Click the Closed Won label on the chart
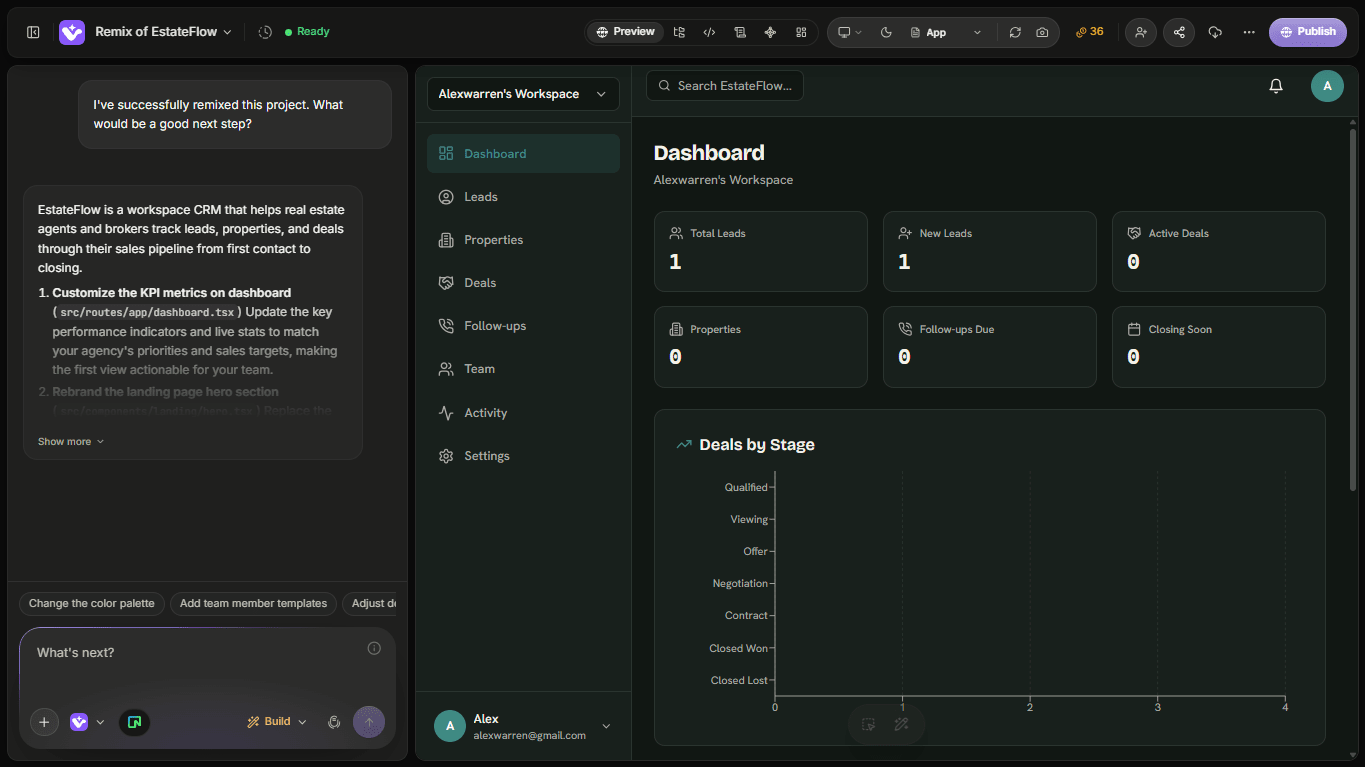Image resolution: width=1365 pixels, height=767 pixels. [x=739, y=648]
